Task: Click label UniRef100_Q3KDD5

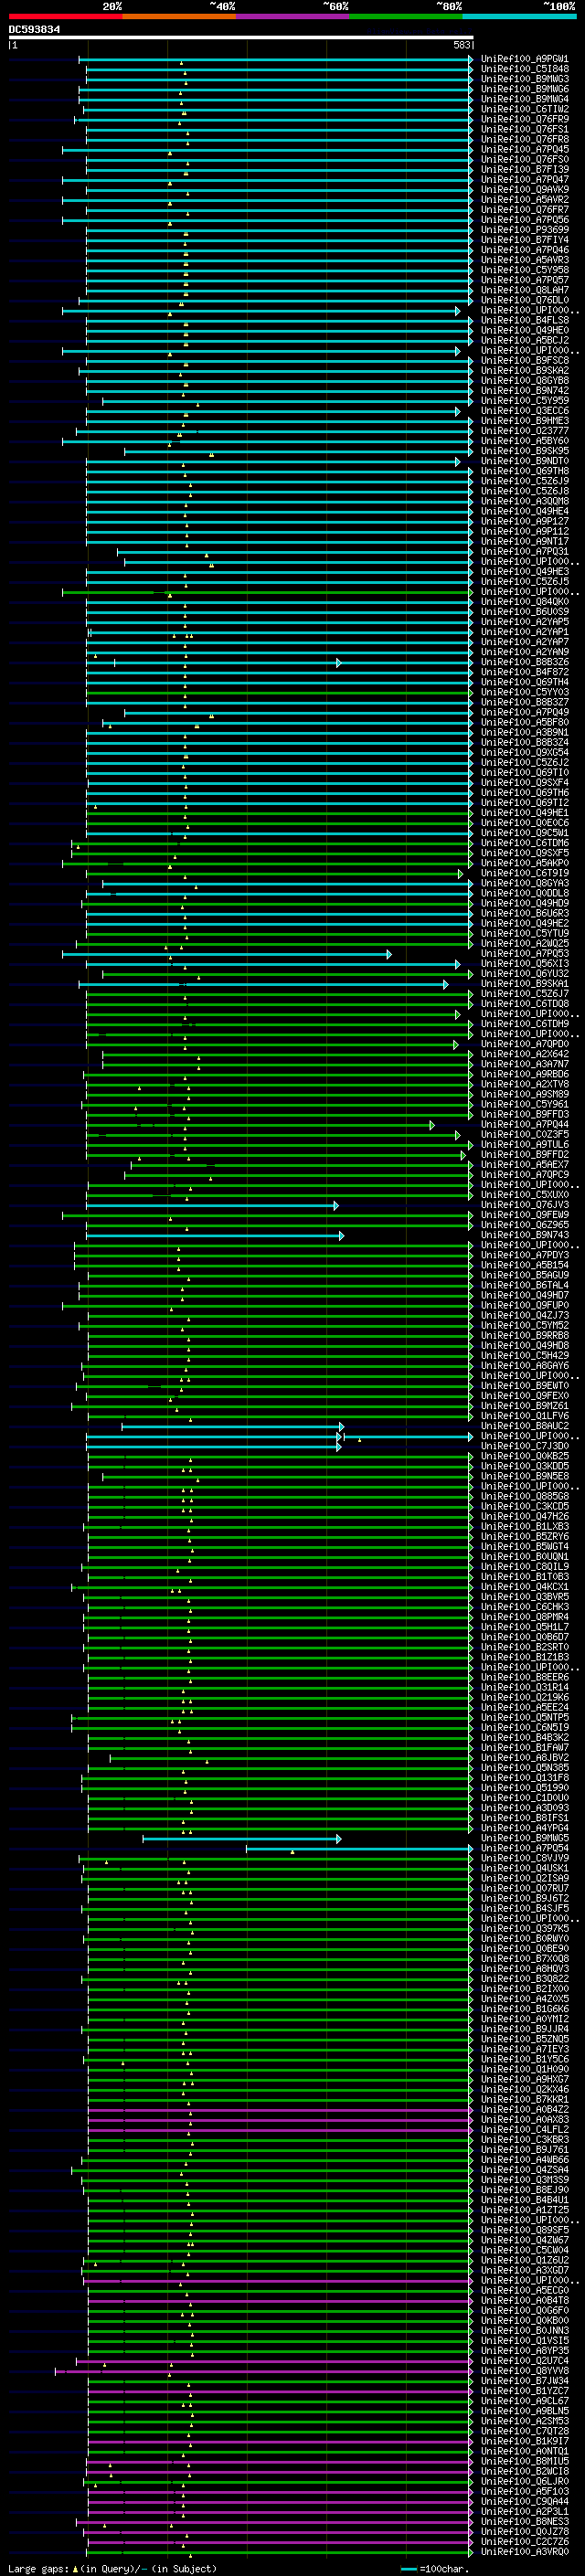Action: point(524,1467)
